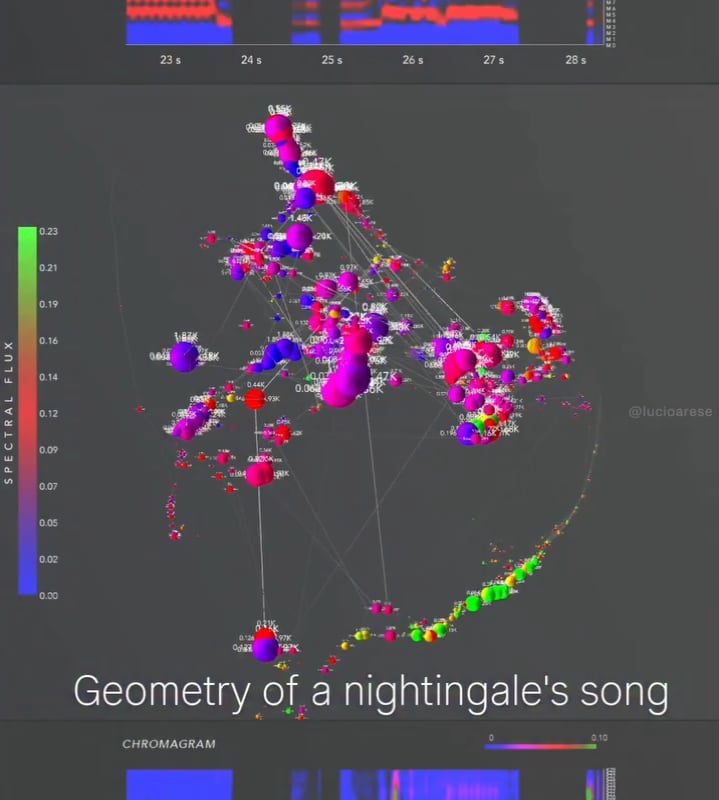
Task: Click the Spectral Flux gradient color bar
Action: pyautogui.click(x=27, y=411)
